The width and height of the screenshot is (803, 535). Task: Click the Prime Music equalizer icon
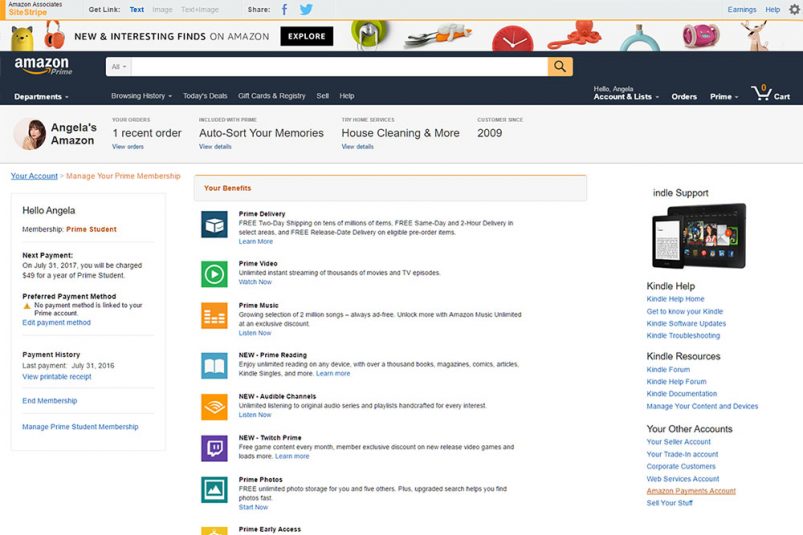[x=214, y=316]
